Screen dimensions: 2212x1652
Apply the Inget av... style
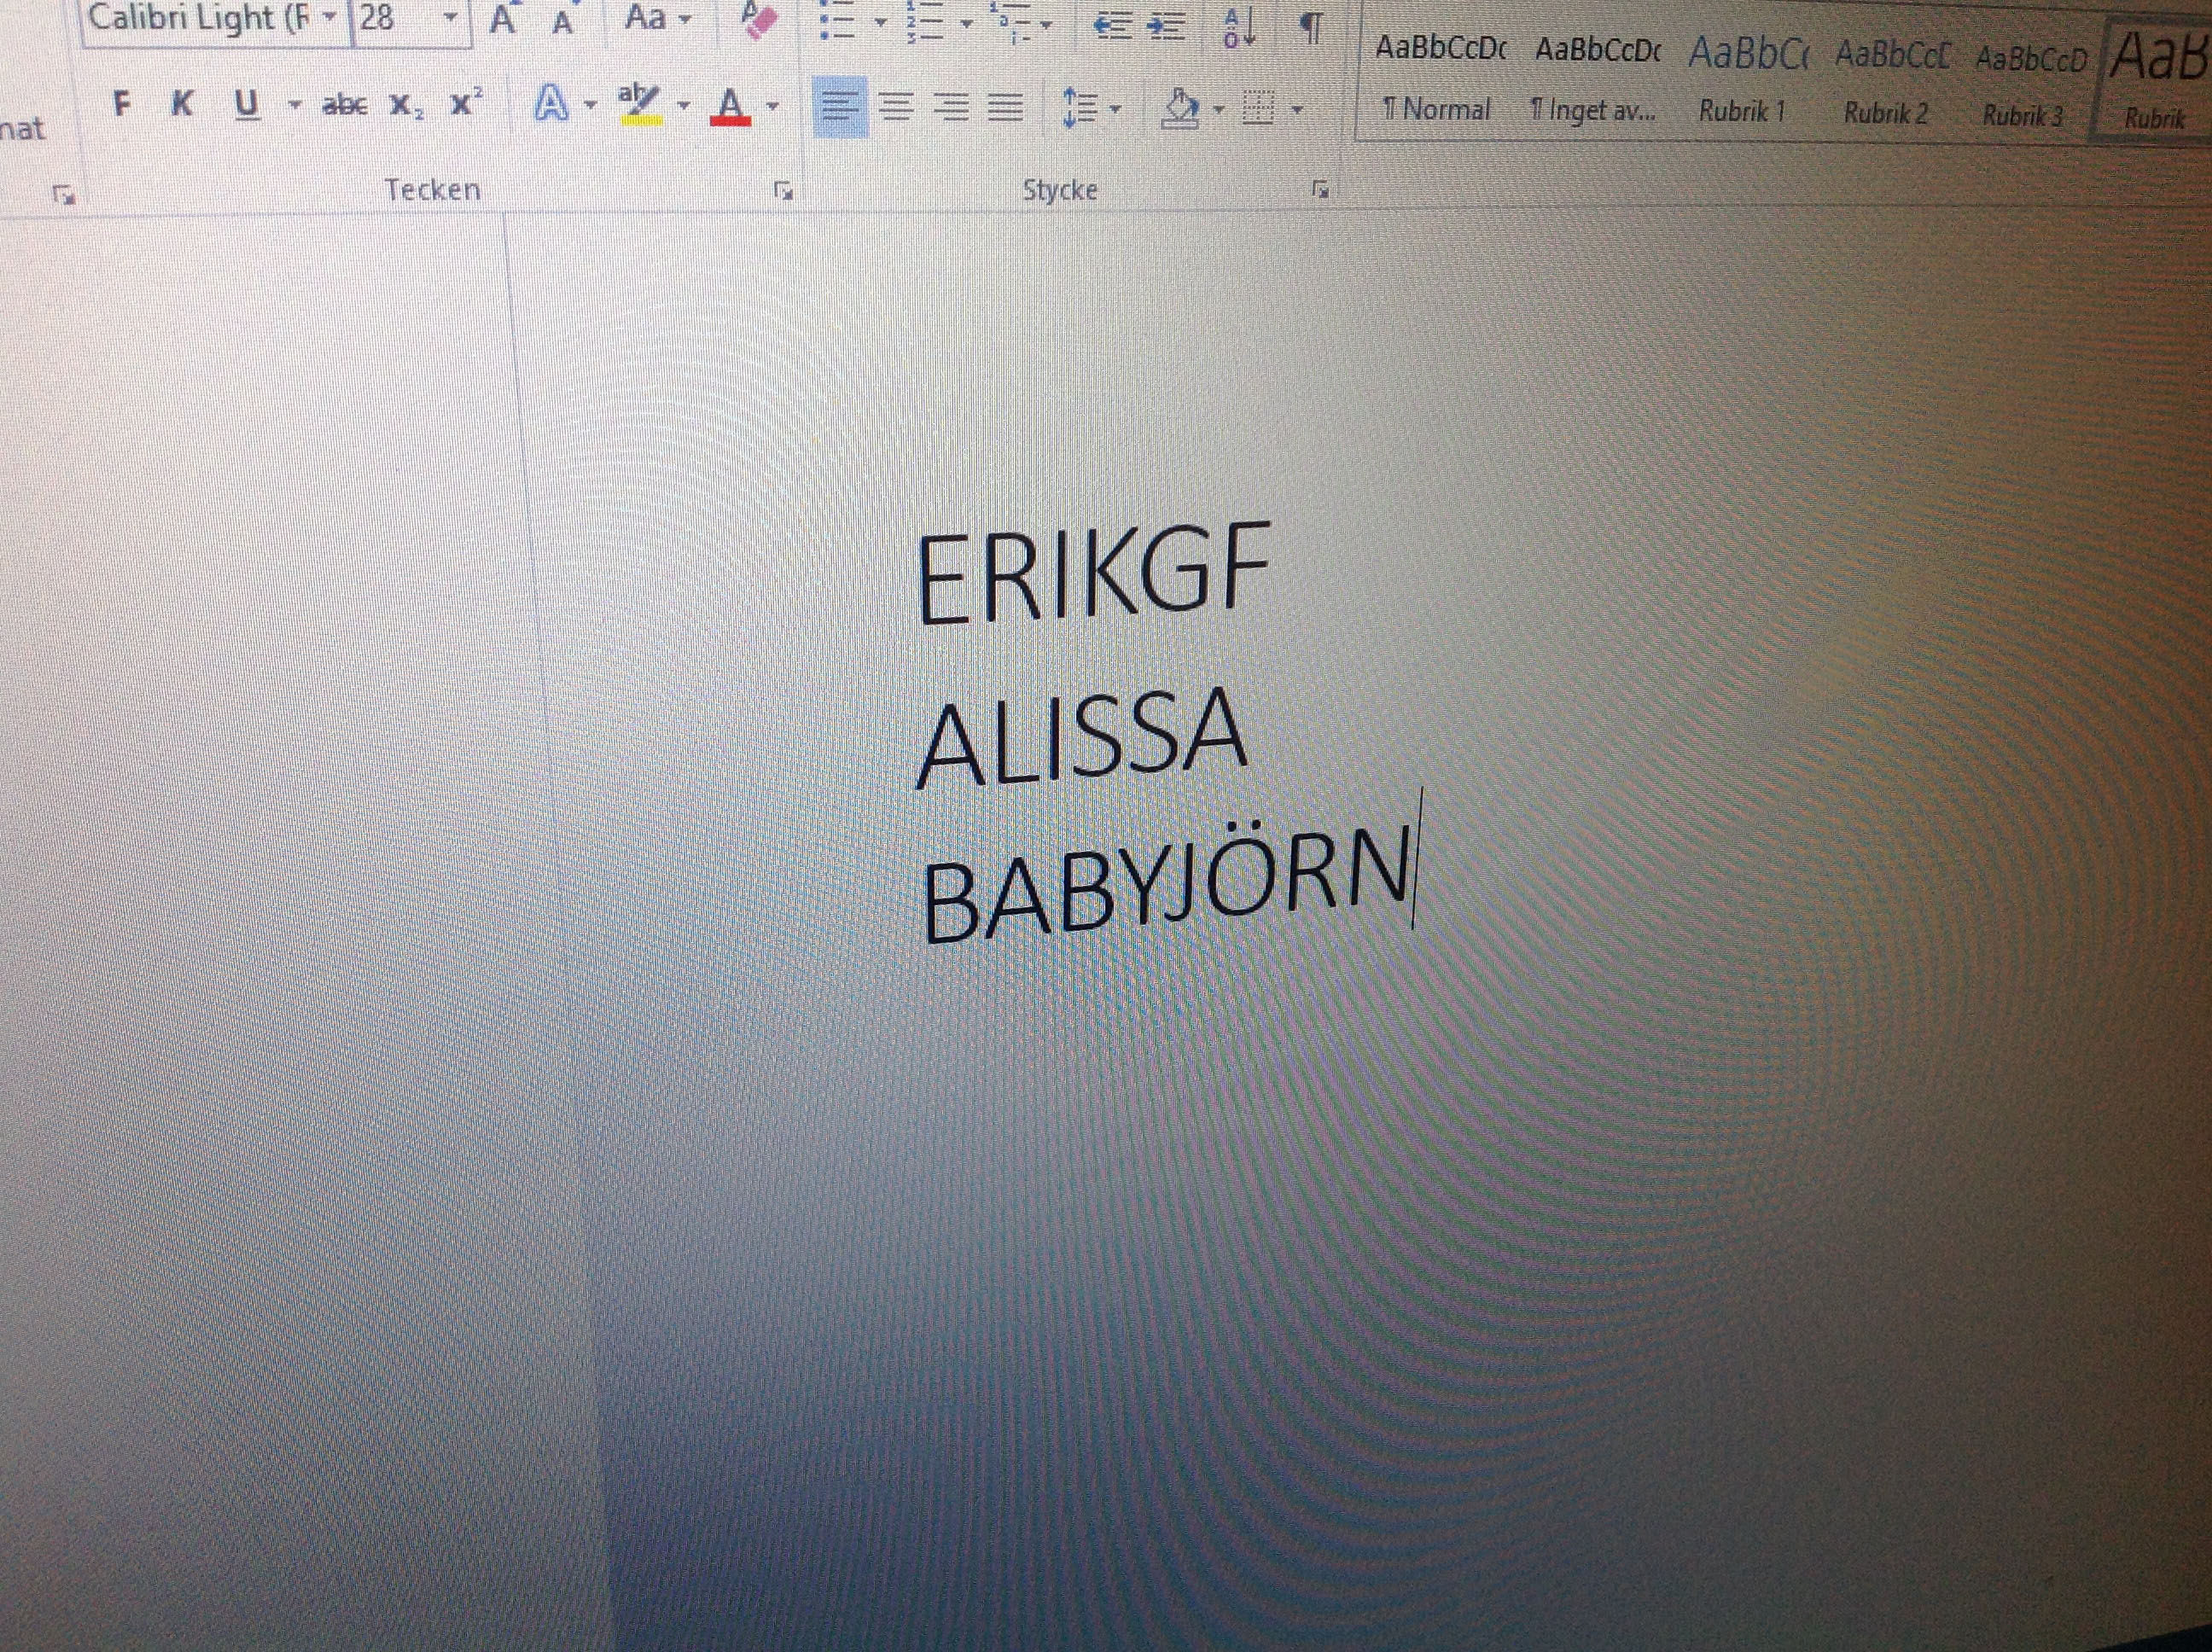1594,79
